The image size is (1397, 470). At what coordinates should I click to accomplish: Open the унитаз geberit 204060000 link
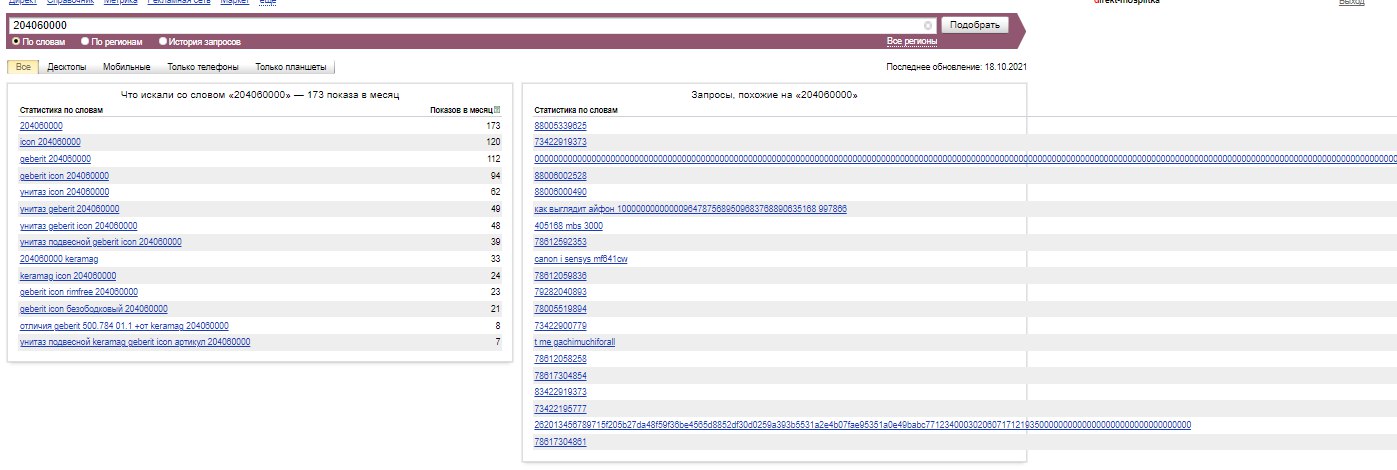pyautogui.click(x=69, y=209)
